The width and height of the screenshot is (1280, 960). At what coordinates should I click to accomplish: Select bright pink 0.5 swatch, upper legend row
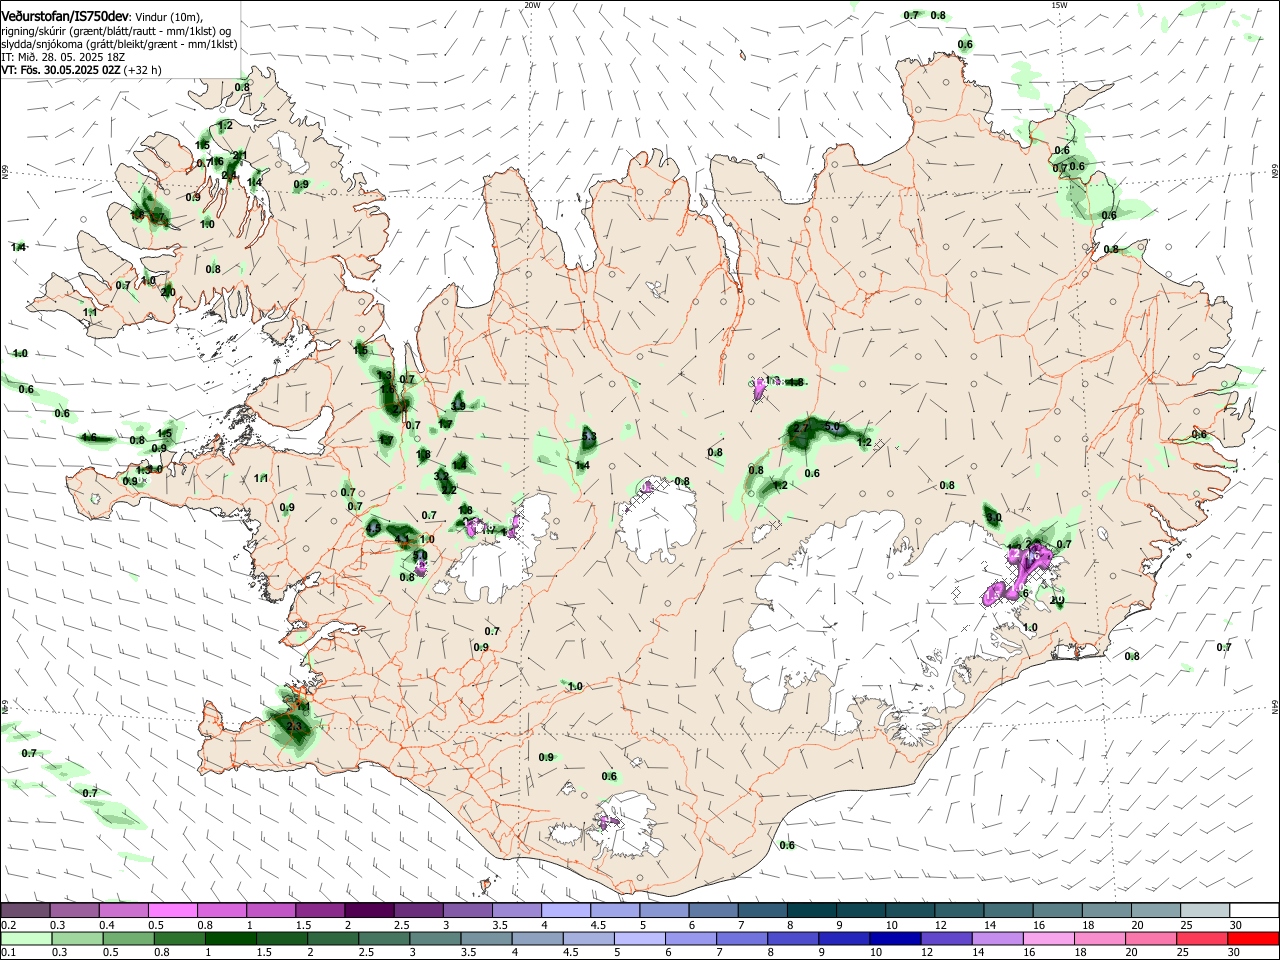(173, 911)
